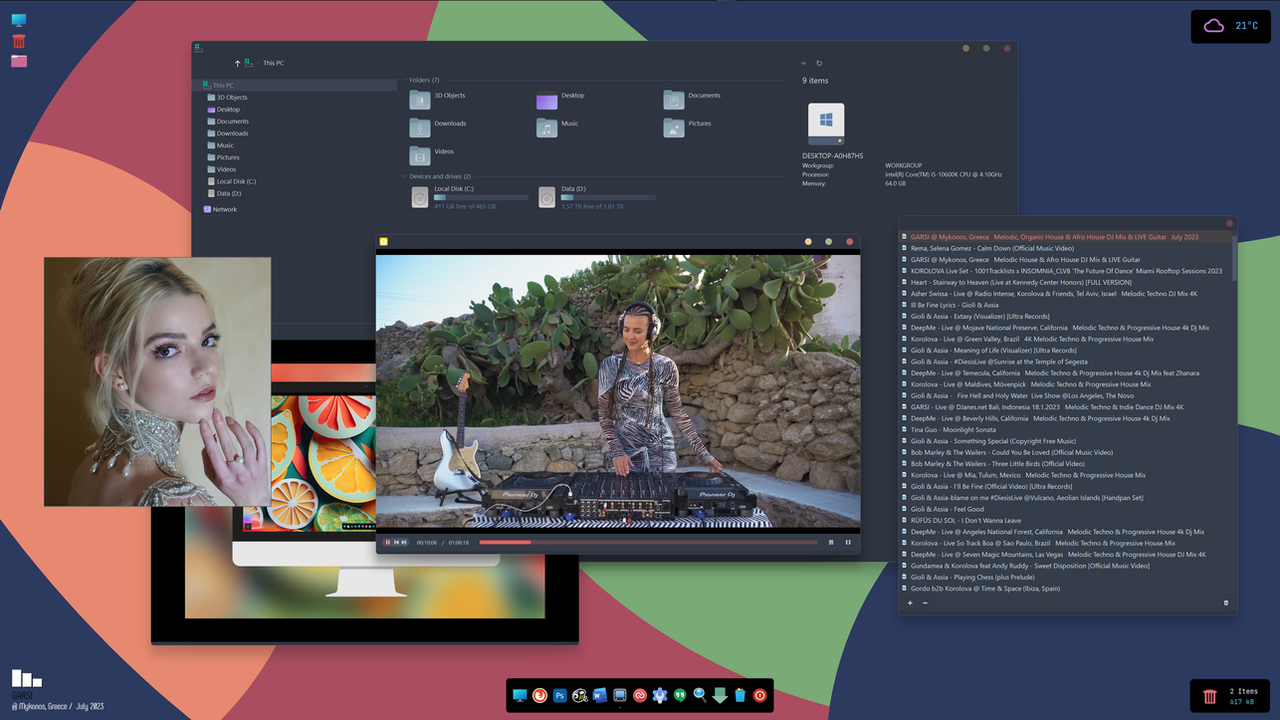
Task: Open the pink folder desktop icon
Action: [19, 61]
